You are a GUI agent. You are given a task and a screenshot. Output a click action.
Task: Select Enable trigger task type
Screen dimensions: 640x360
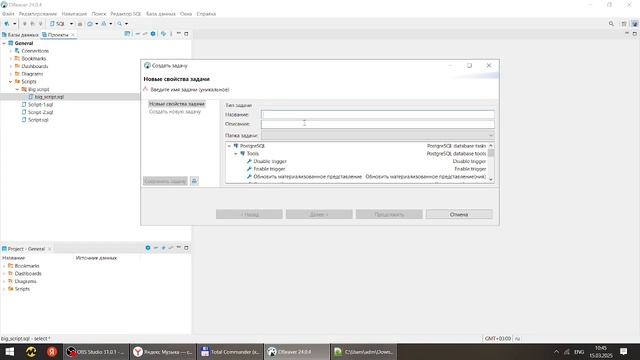point(269,169)
